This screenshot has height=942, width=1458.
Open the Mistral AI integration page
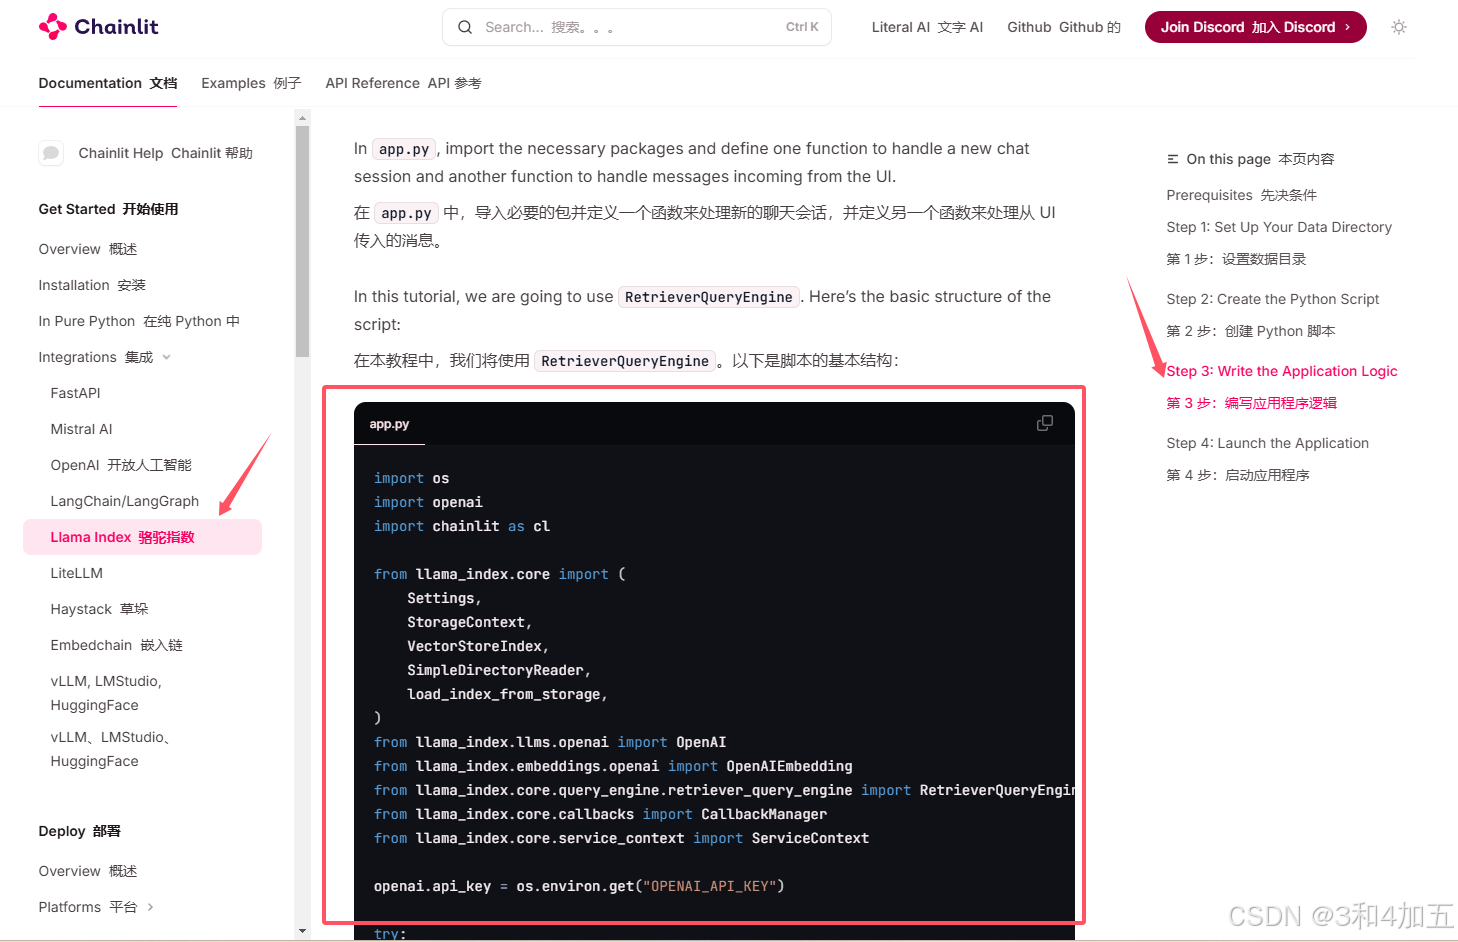pos(82,429)
